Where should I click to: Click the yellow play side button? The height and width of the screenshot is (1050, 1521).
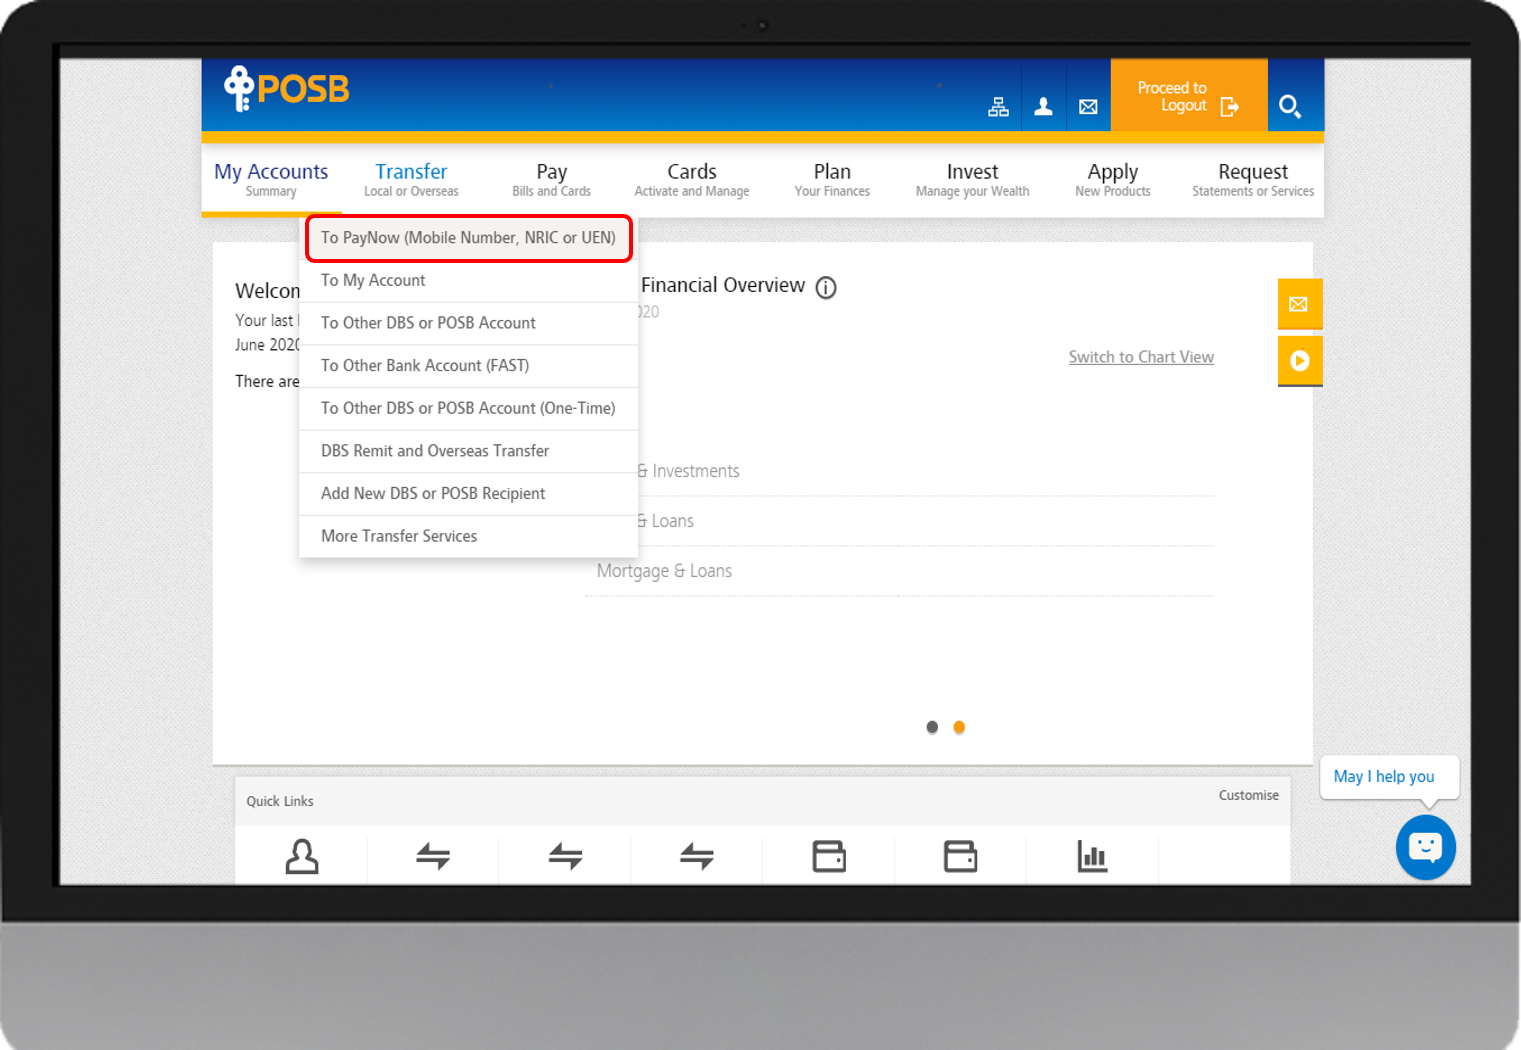1299,361
